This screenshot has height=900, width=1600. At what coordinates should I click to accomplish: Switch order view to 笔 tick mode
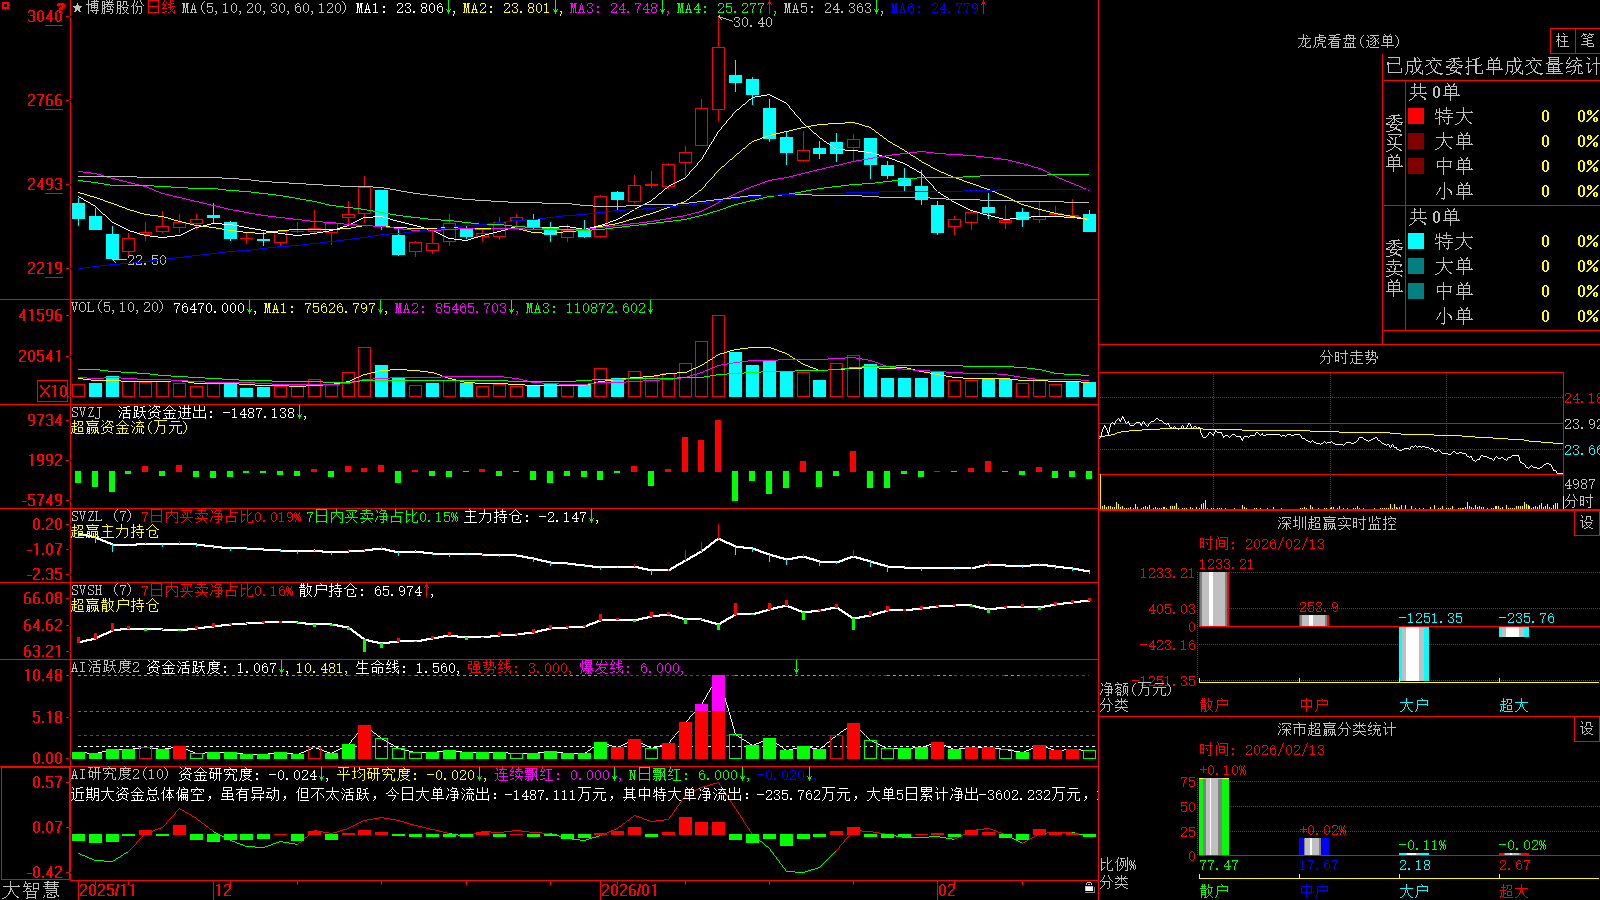click(x=1587, y=41)
